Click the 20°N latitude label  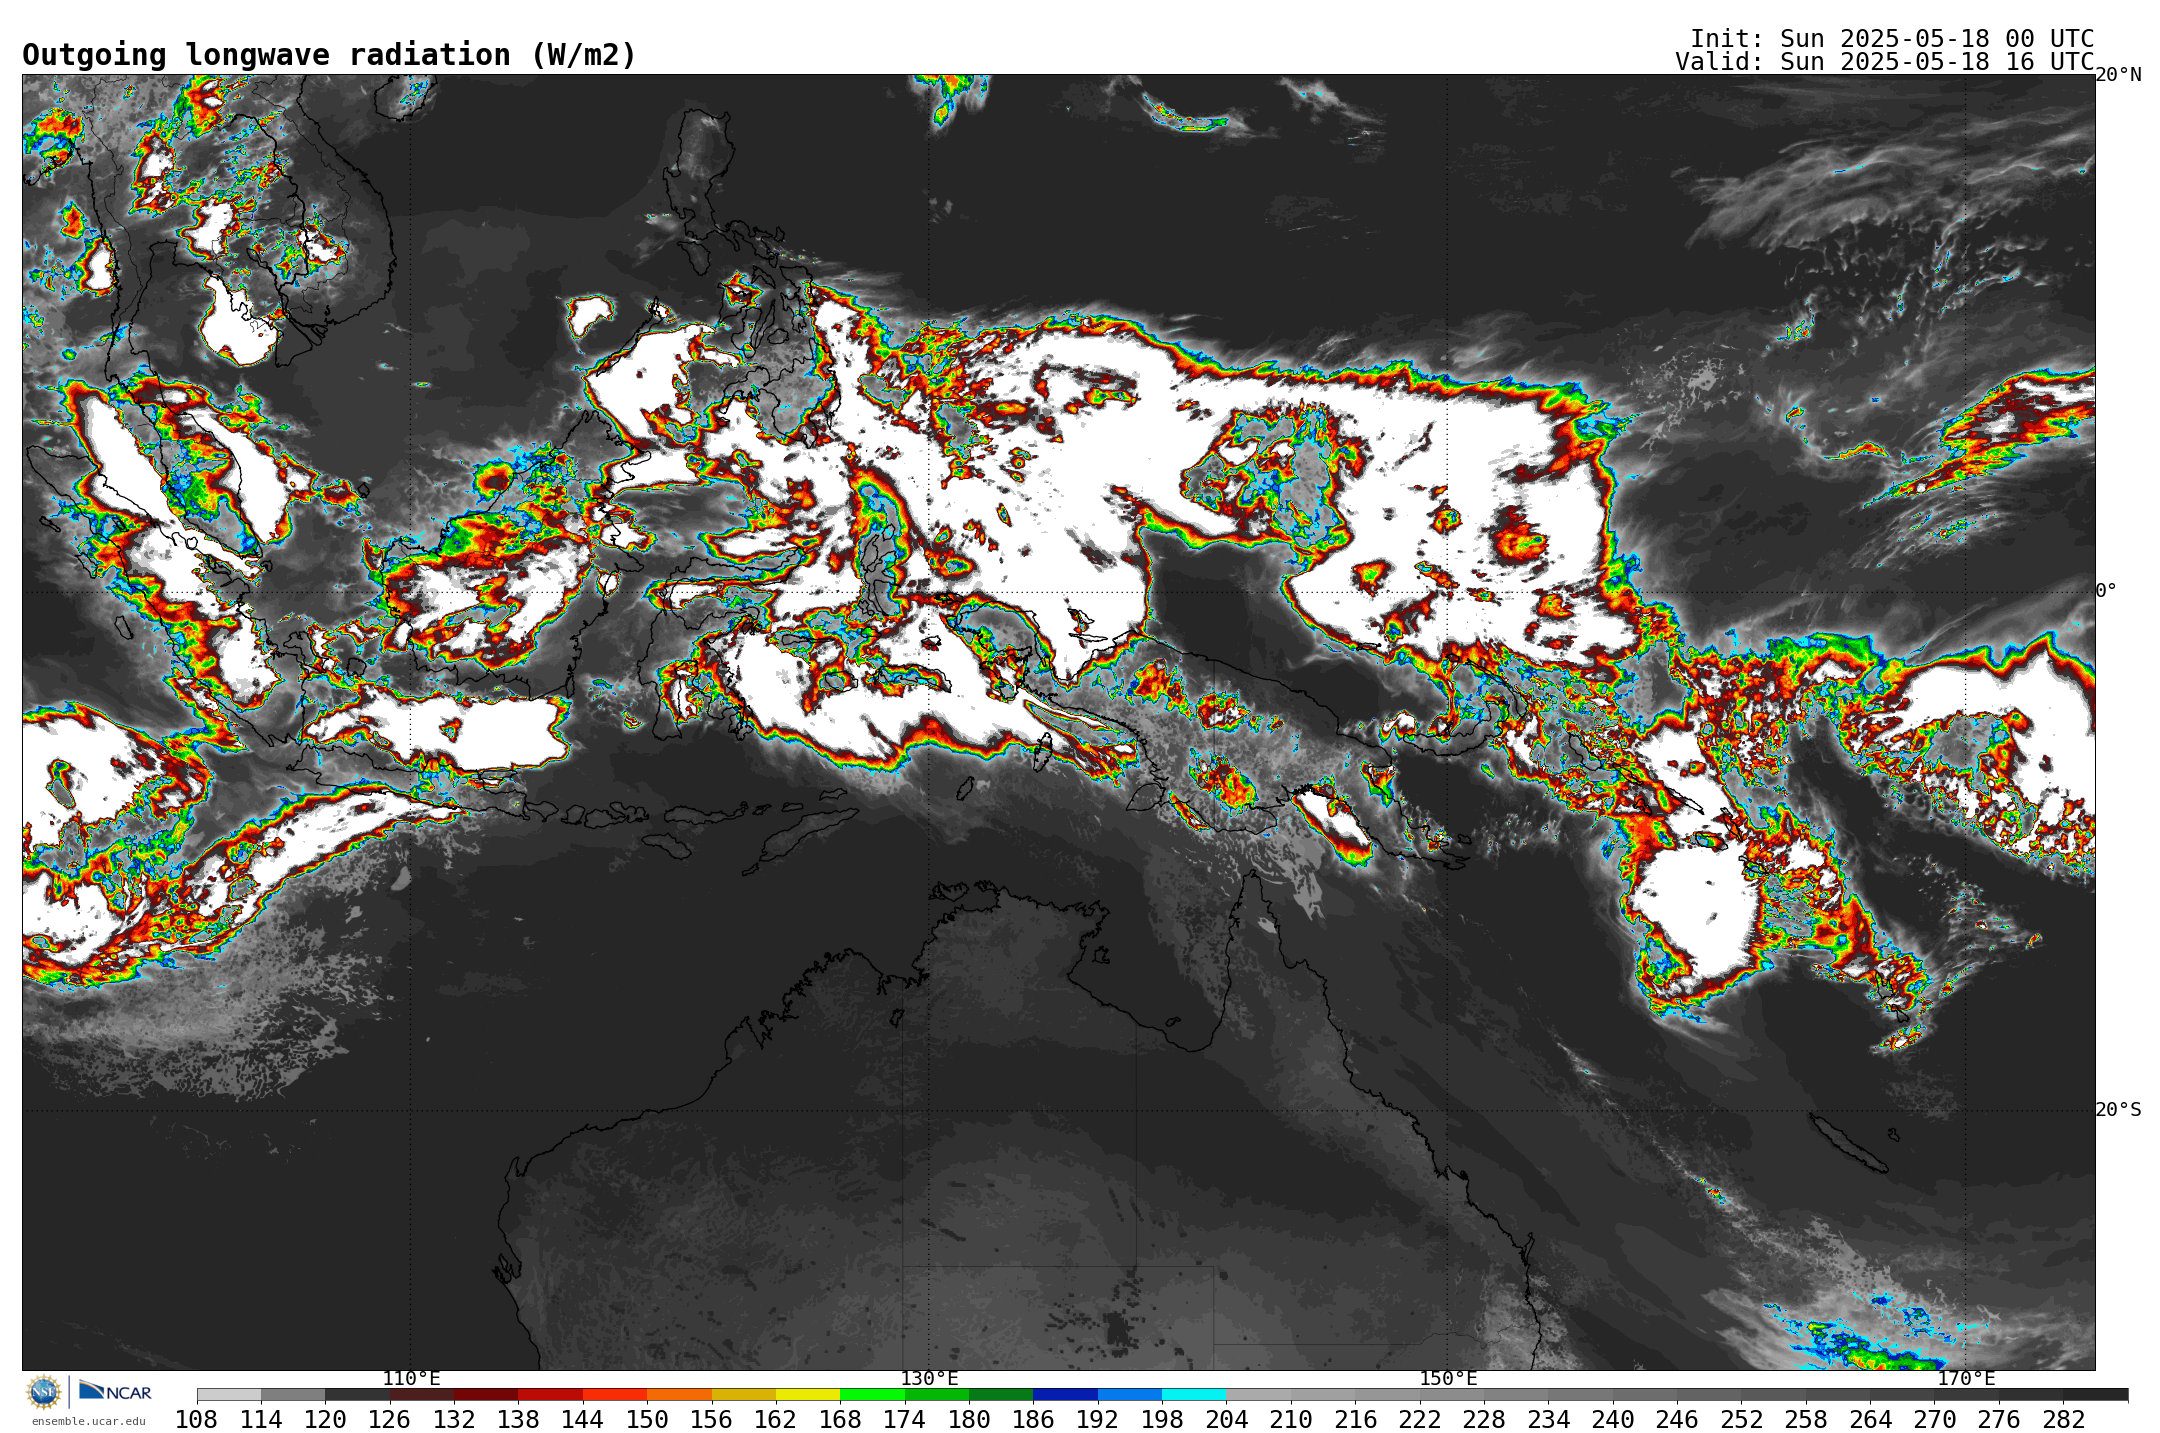[x=2118, y=75]
